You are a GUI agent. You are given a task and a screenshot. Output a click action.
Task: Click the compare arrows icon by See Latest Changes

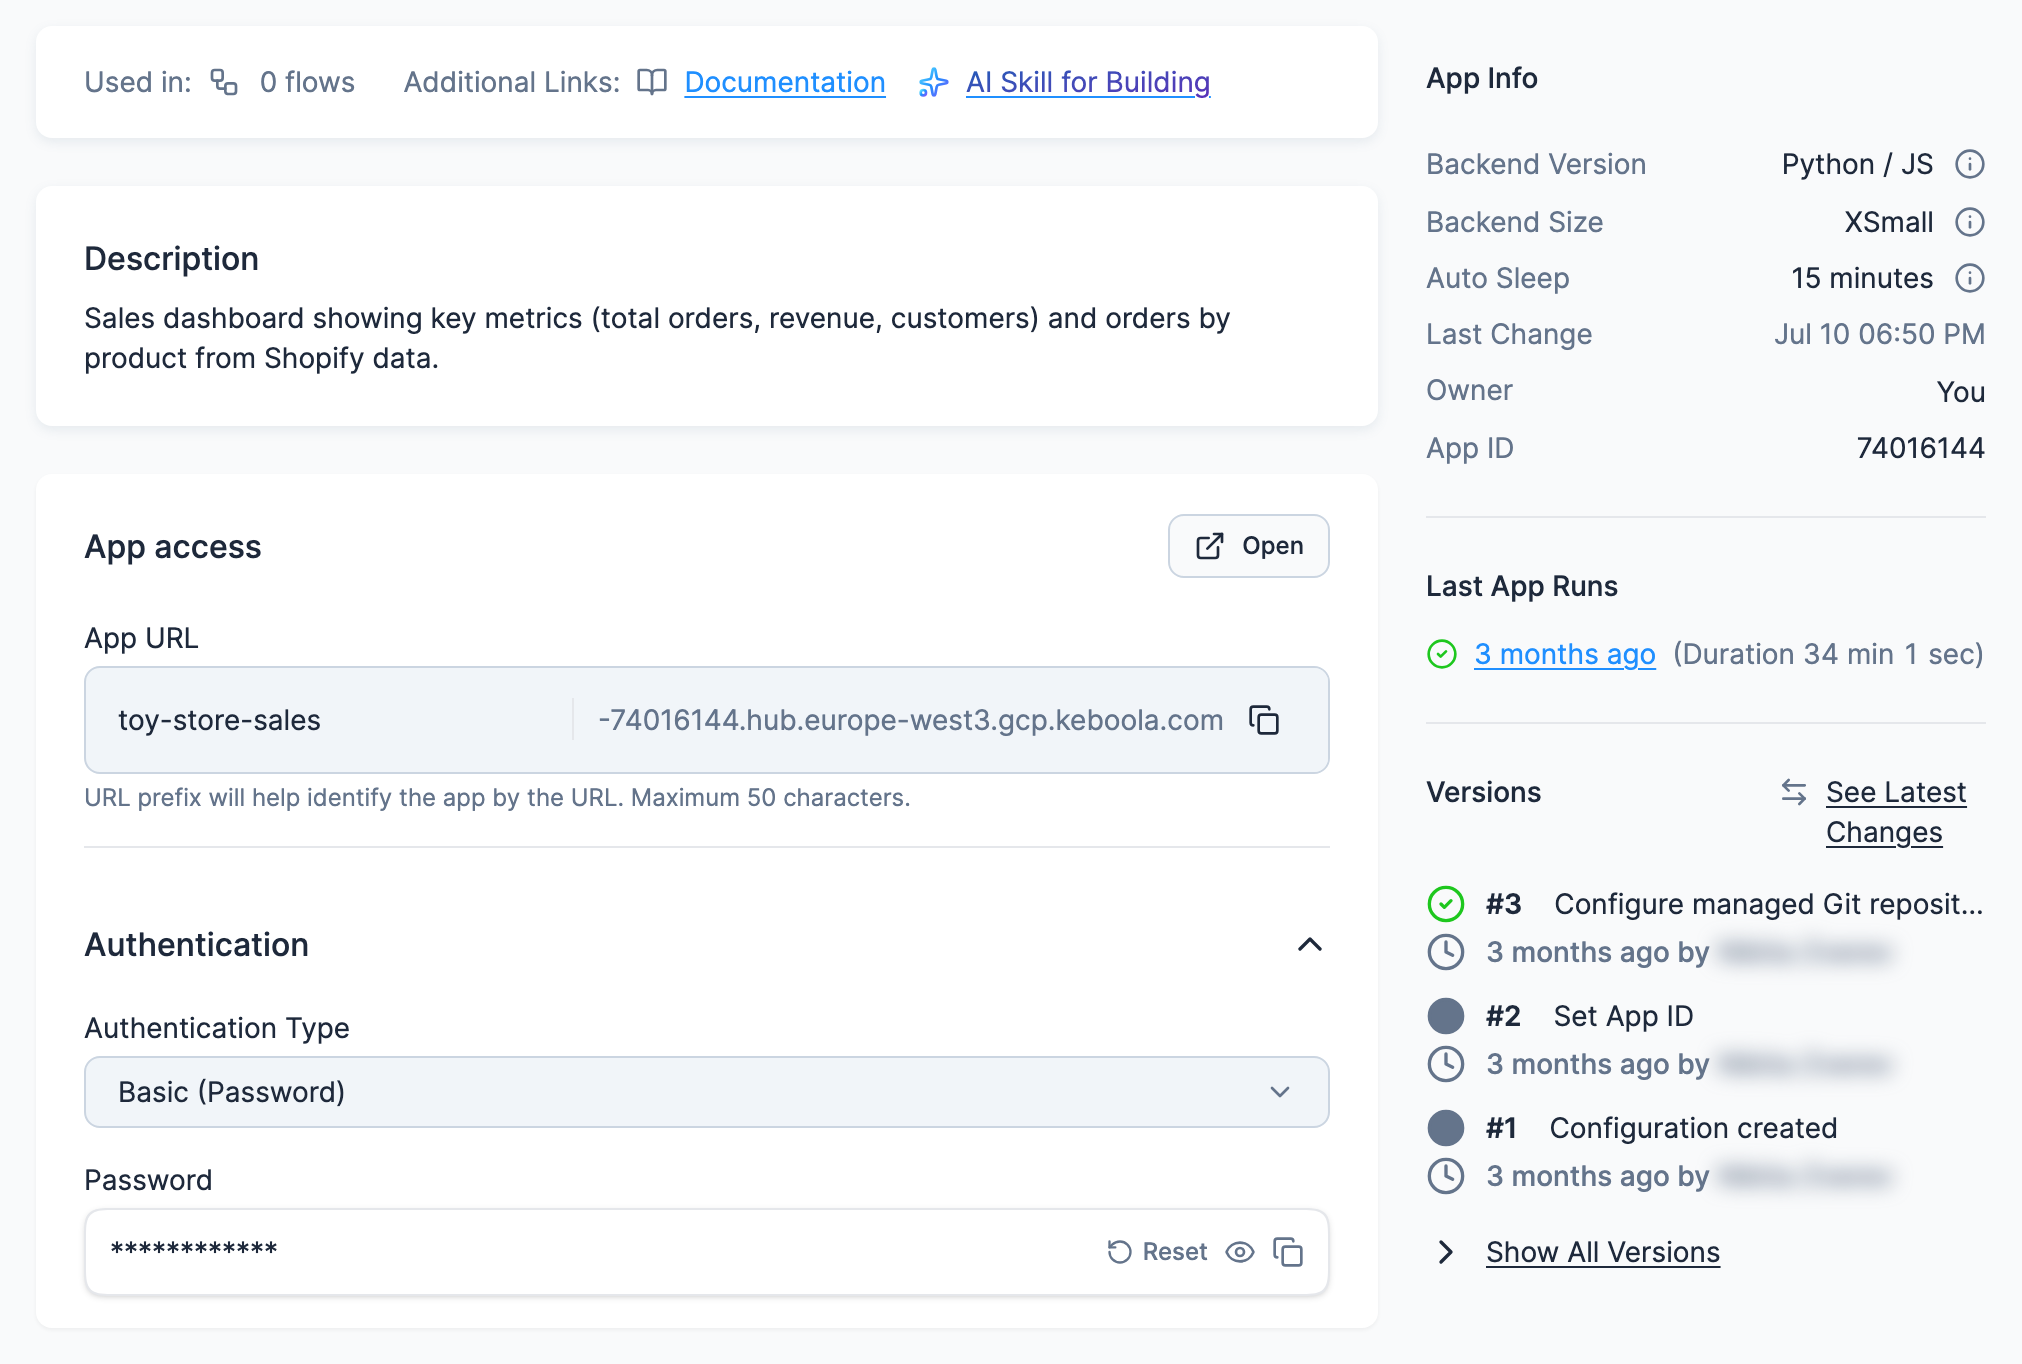click(1794, 792)
